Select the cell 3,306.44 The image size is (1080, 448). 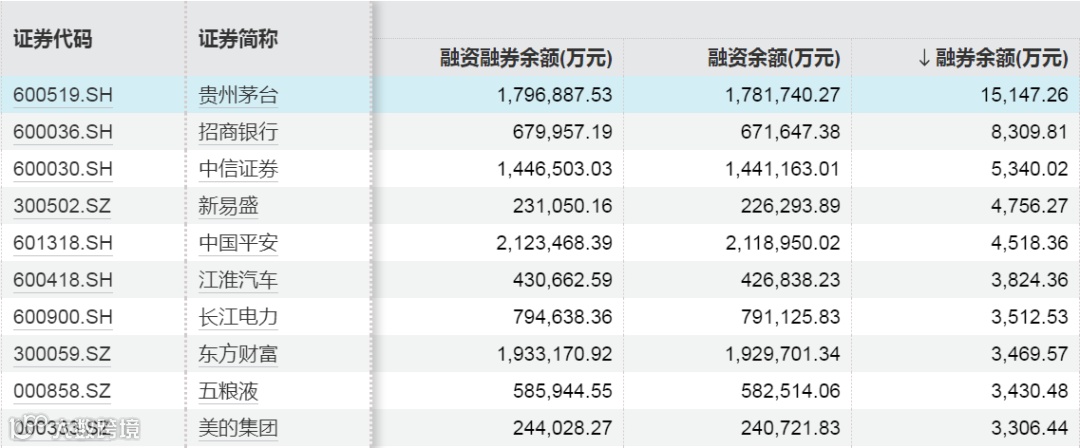(x=1030, y=429)
